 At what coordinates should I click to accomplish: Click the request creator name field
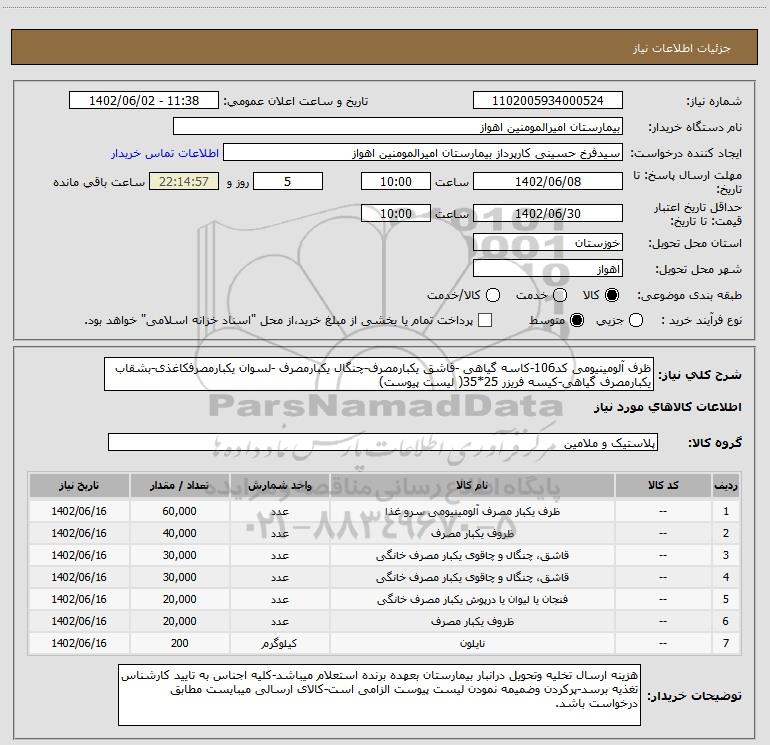[x=423, y=153]
